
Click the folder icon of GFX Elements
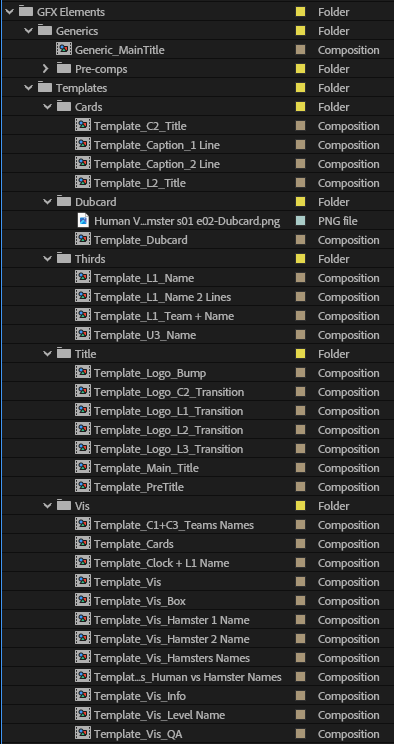click(26, 11)
